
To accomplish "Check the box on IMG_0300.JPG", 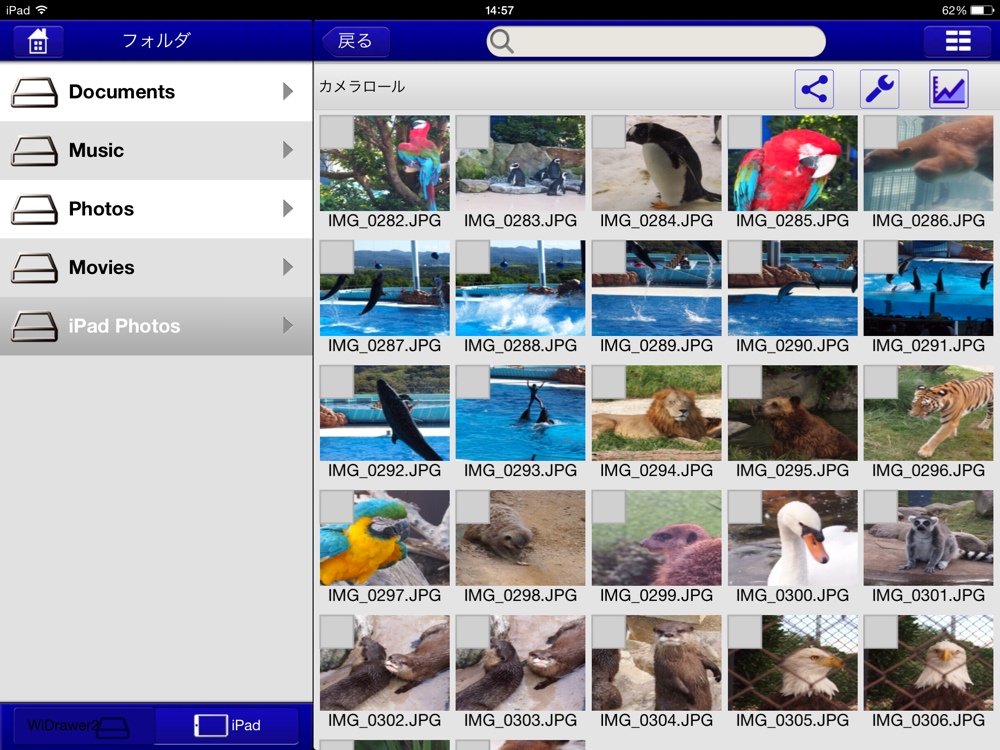I will 745,507.
